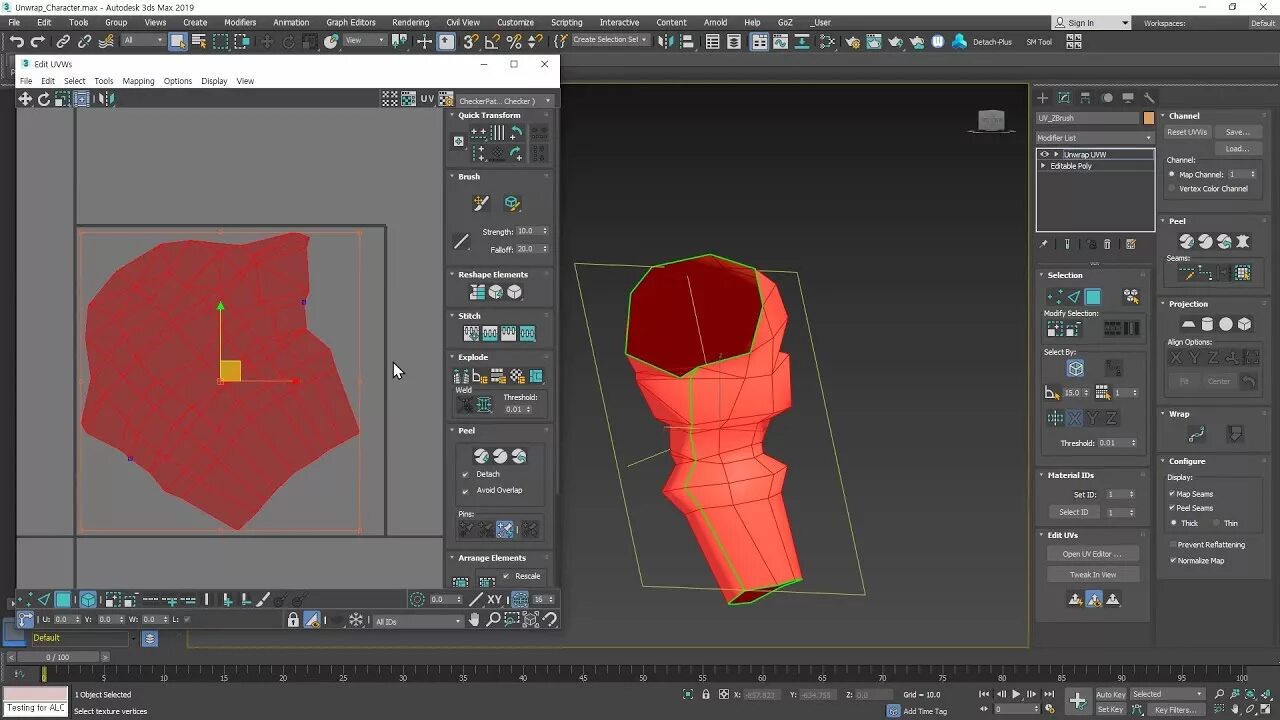Select the Polygon sub-object mode icon

tap(1093, 297)
